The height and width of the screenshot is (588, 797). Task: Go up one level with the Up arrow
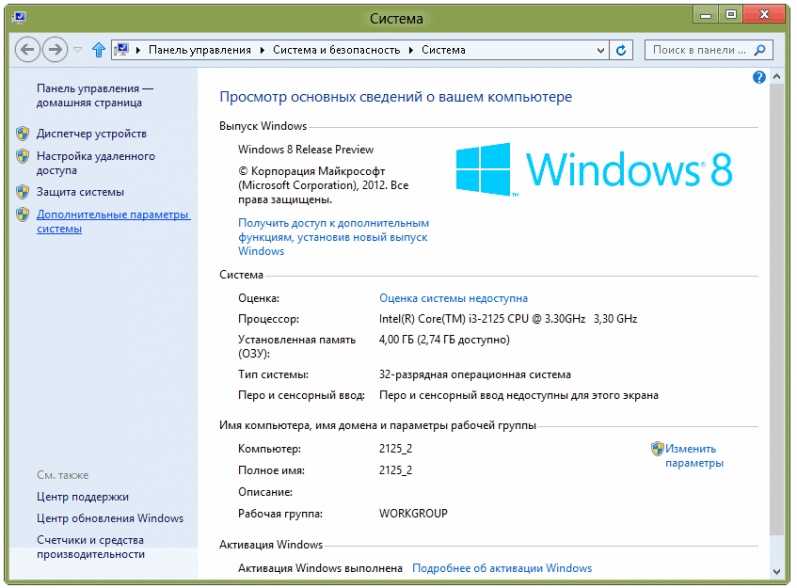click(x=99, y=50)
